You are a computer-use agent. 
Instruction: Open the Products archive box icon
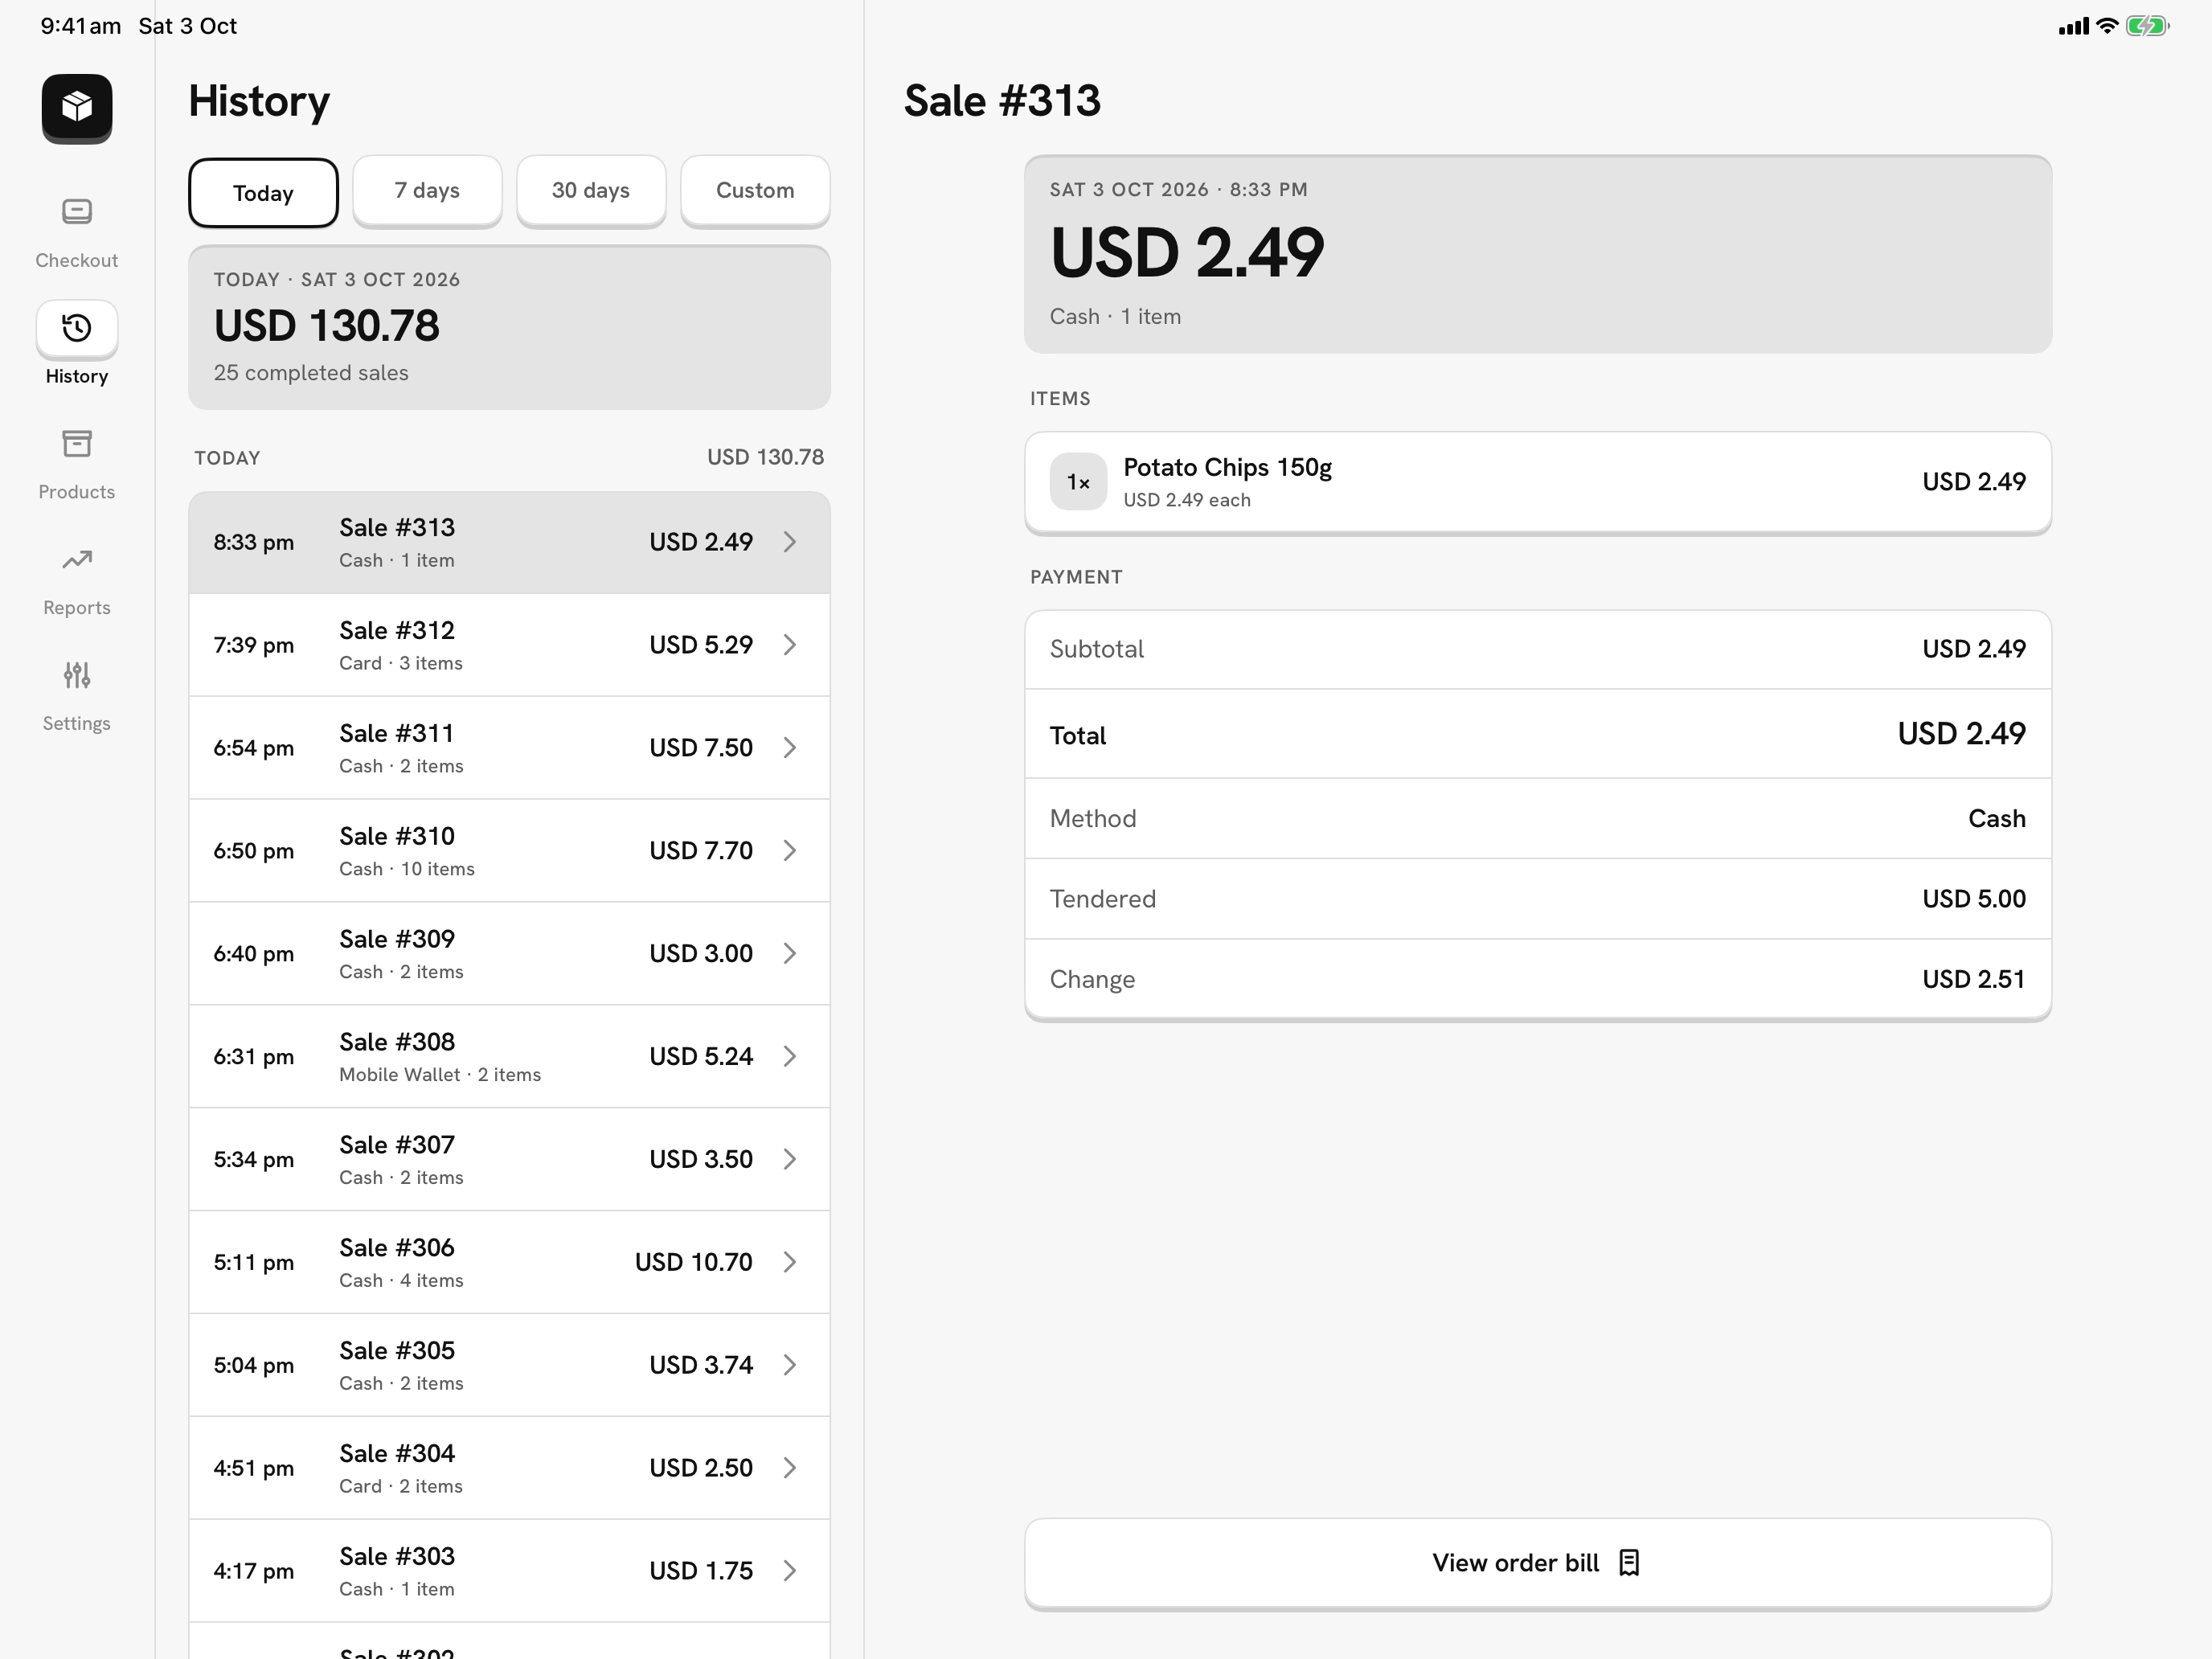click(77, 443)
